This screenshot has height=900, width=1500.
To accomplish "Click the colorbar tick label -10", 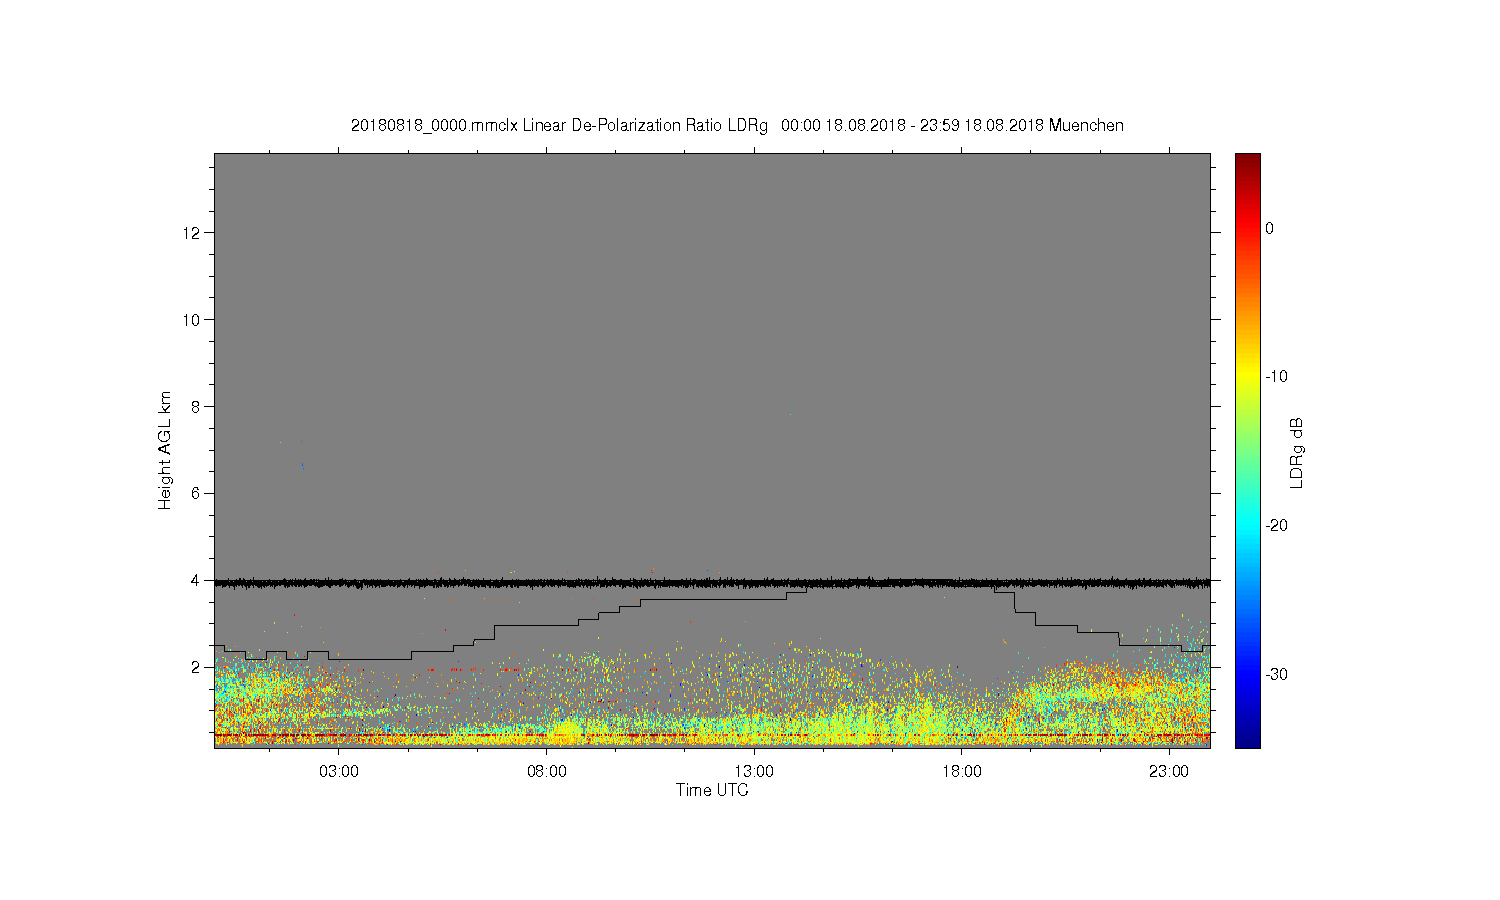I will (x=1276, y=377).
